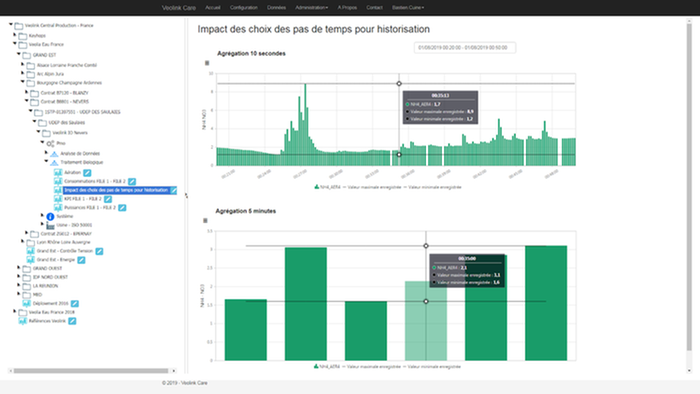The image size is (700, 394).
Task: Open the Contact menu item
Action: (375, 8)
